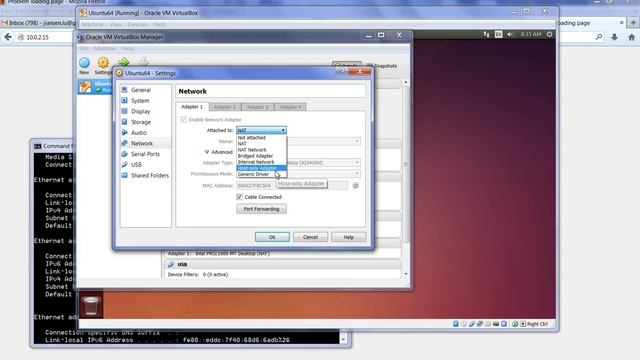Screen dimensions: 640x360
Task: Click green Start arrow in VirtualBox Manager
Action: 124,62
